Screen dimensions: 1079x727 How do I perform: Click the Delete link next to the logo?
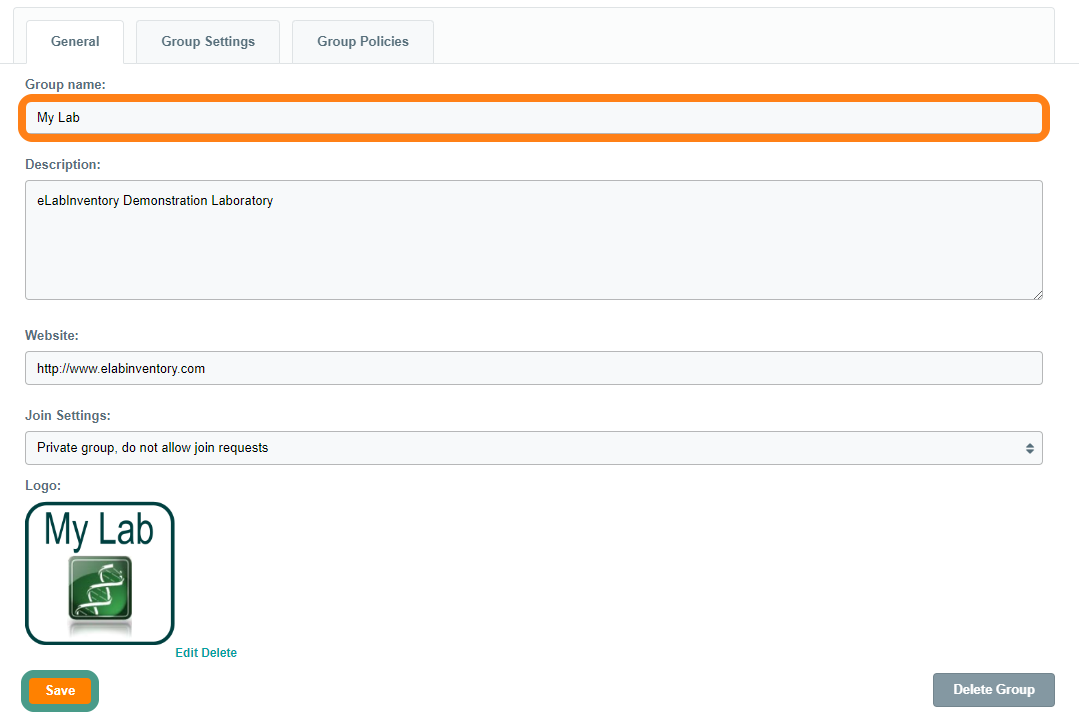[x=220, y=653]
